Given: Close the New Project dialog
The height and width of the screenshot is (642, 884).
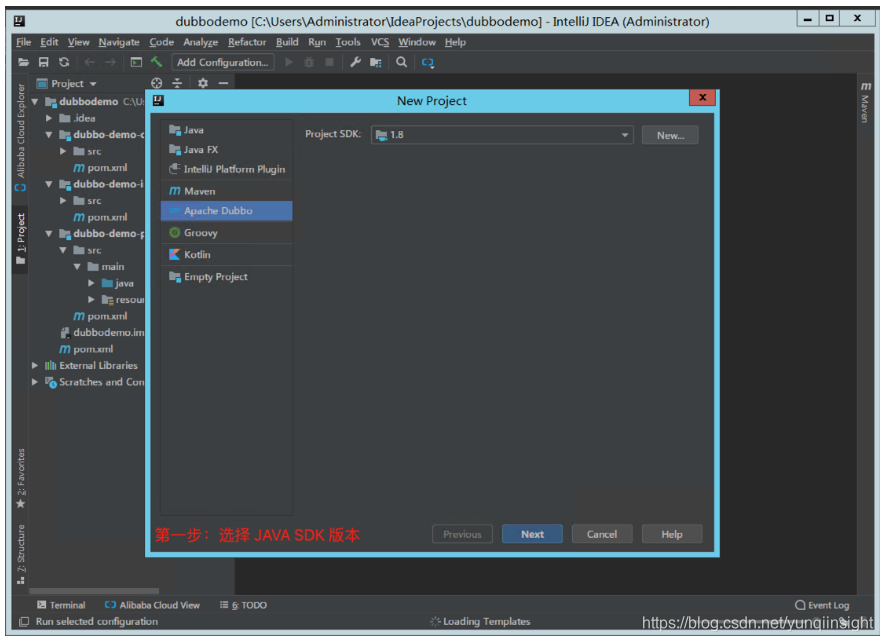Looking at the screenshot, I should (702, 98).
